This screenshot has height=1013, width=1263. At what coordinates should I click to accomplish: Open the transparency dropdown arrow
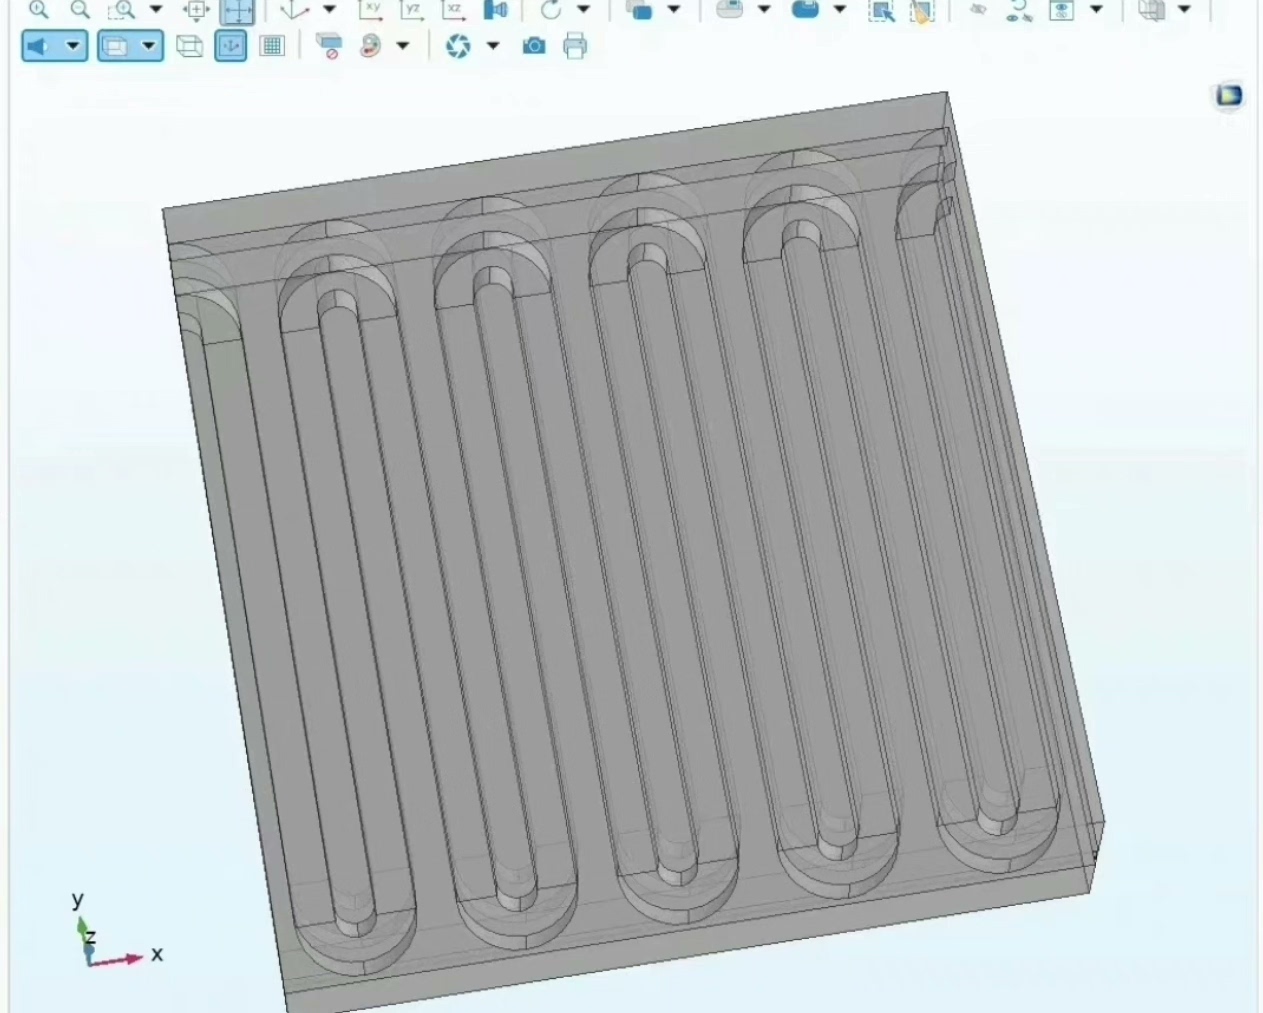click(149, 46)
